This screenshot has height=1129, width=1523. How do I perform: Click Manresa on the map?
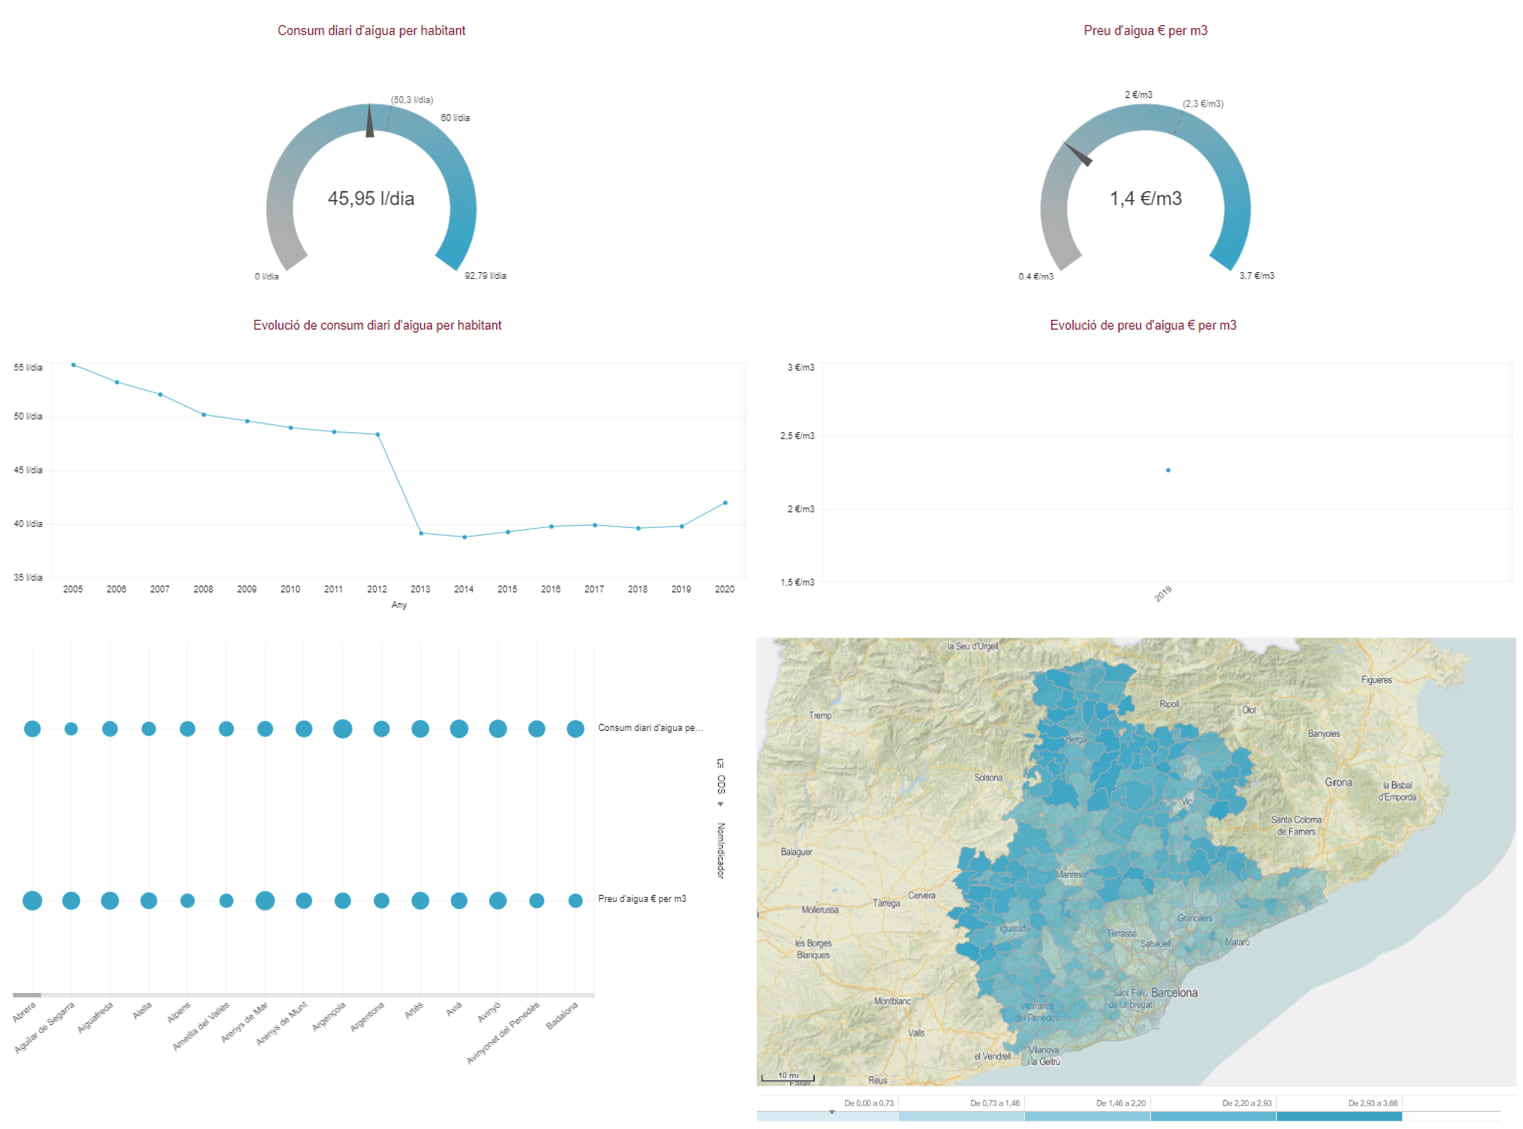pos(1071,874)
